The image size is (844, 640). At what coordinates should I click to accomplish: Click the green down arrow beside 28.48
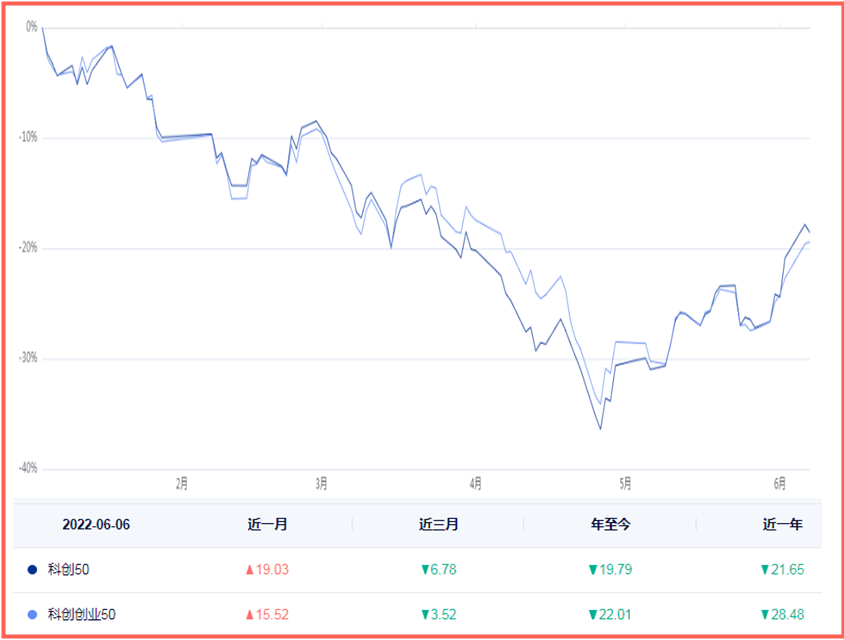[x=765, y=614]
